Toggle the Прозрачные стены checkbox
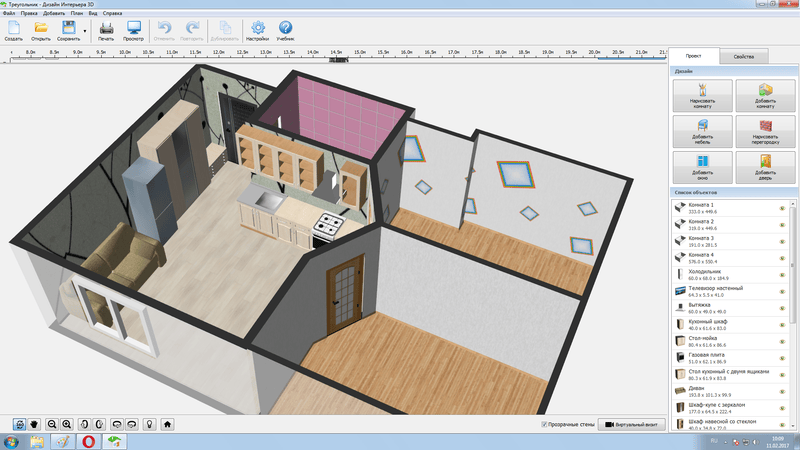 (x=543, y=424)
